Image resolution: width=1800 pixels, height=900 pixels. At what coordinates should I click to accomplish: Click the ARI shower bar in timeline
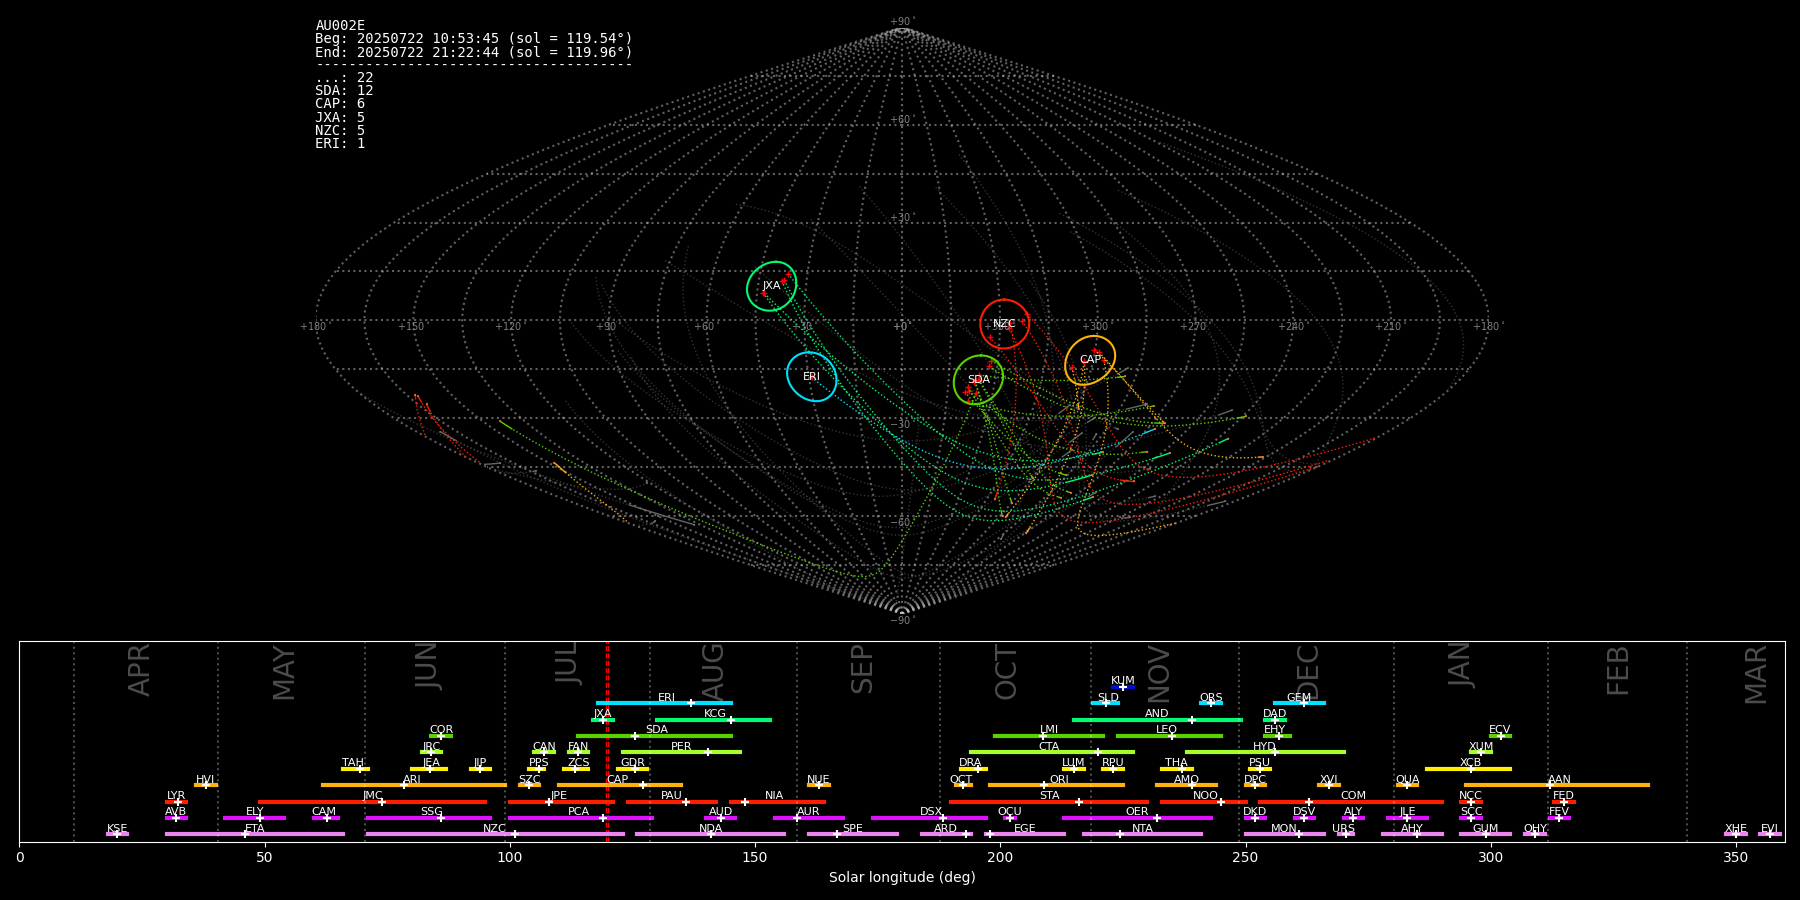(414, 785)
